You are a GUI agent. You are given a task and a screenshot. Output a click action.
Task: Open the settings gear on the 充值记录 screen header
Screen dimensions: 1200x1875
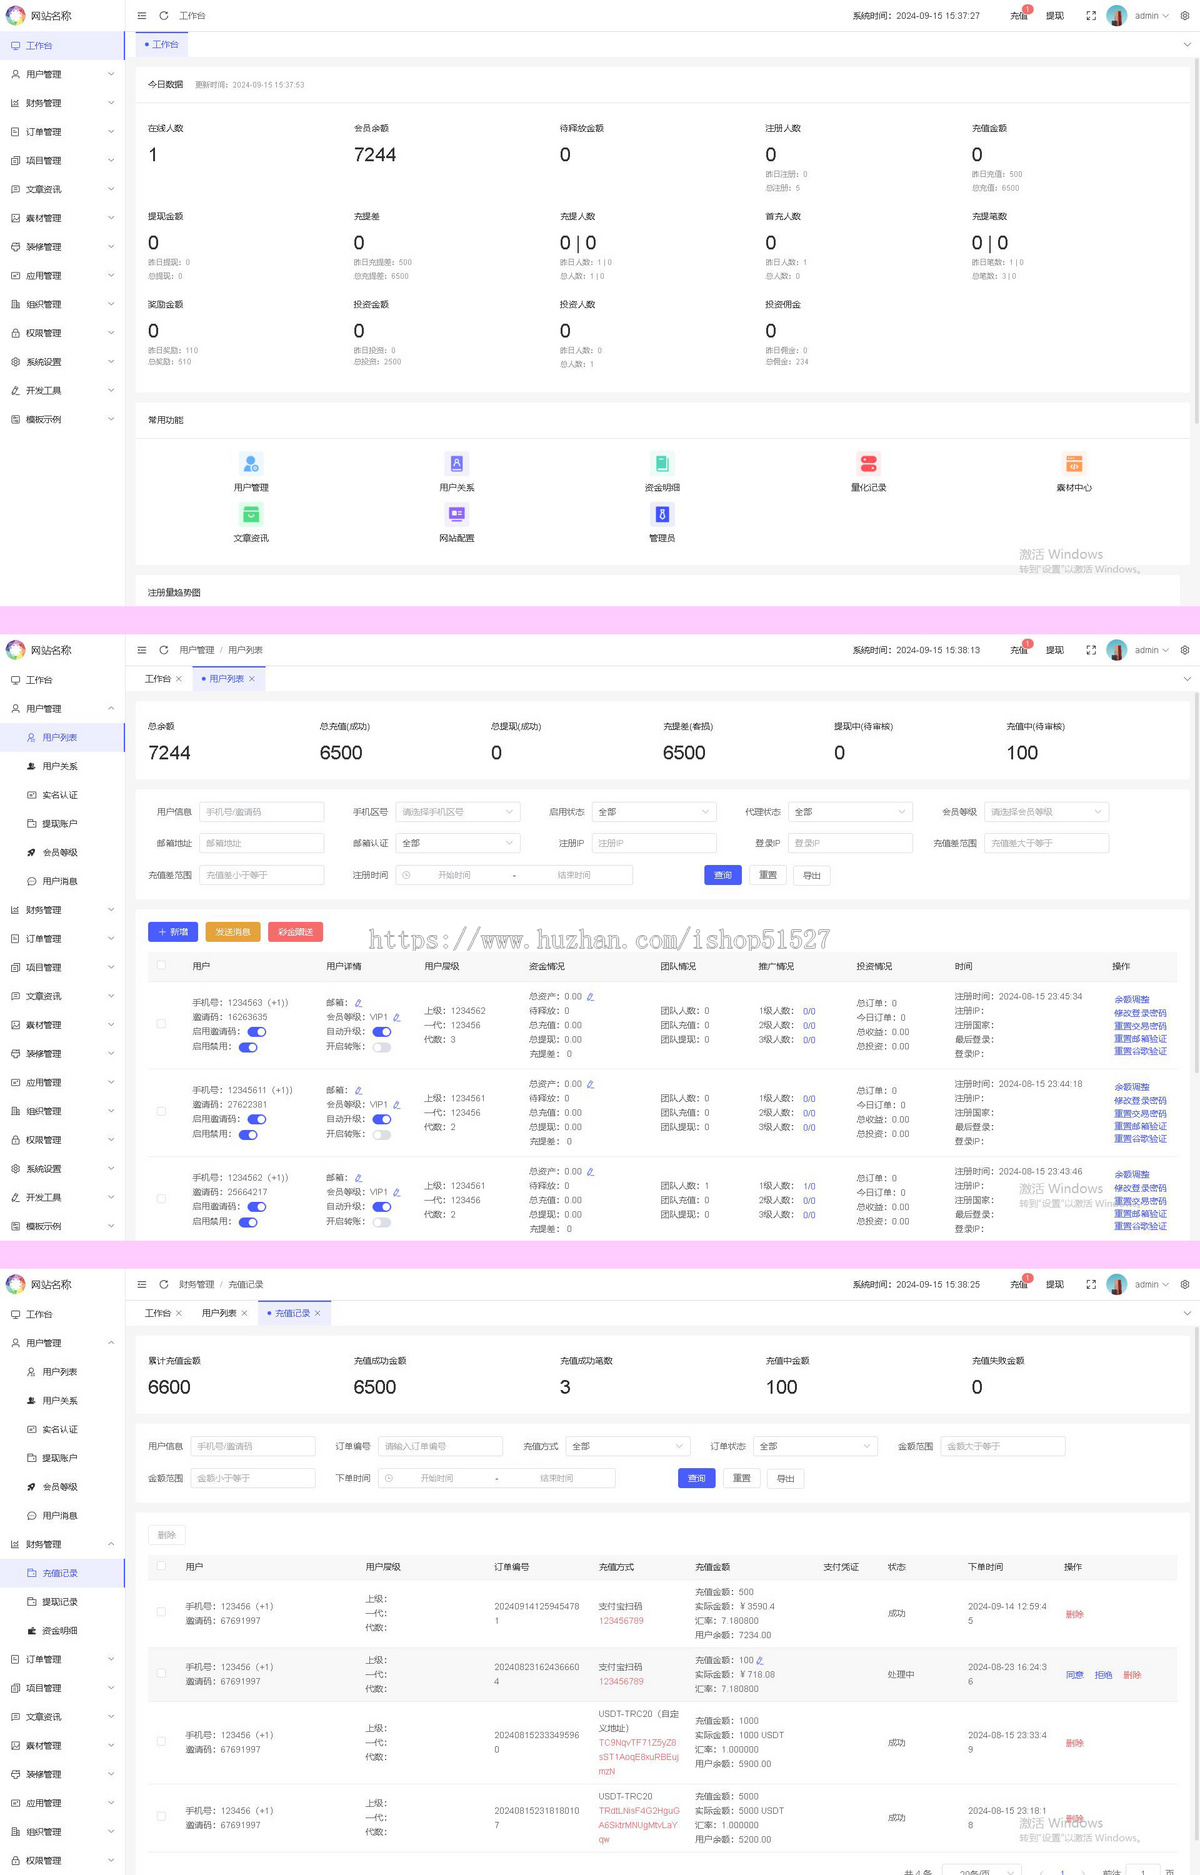point(1185,1285)
